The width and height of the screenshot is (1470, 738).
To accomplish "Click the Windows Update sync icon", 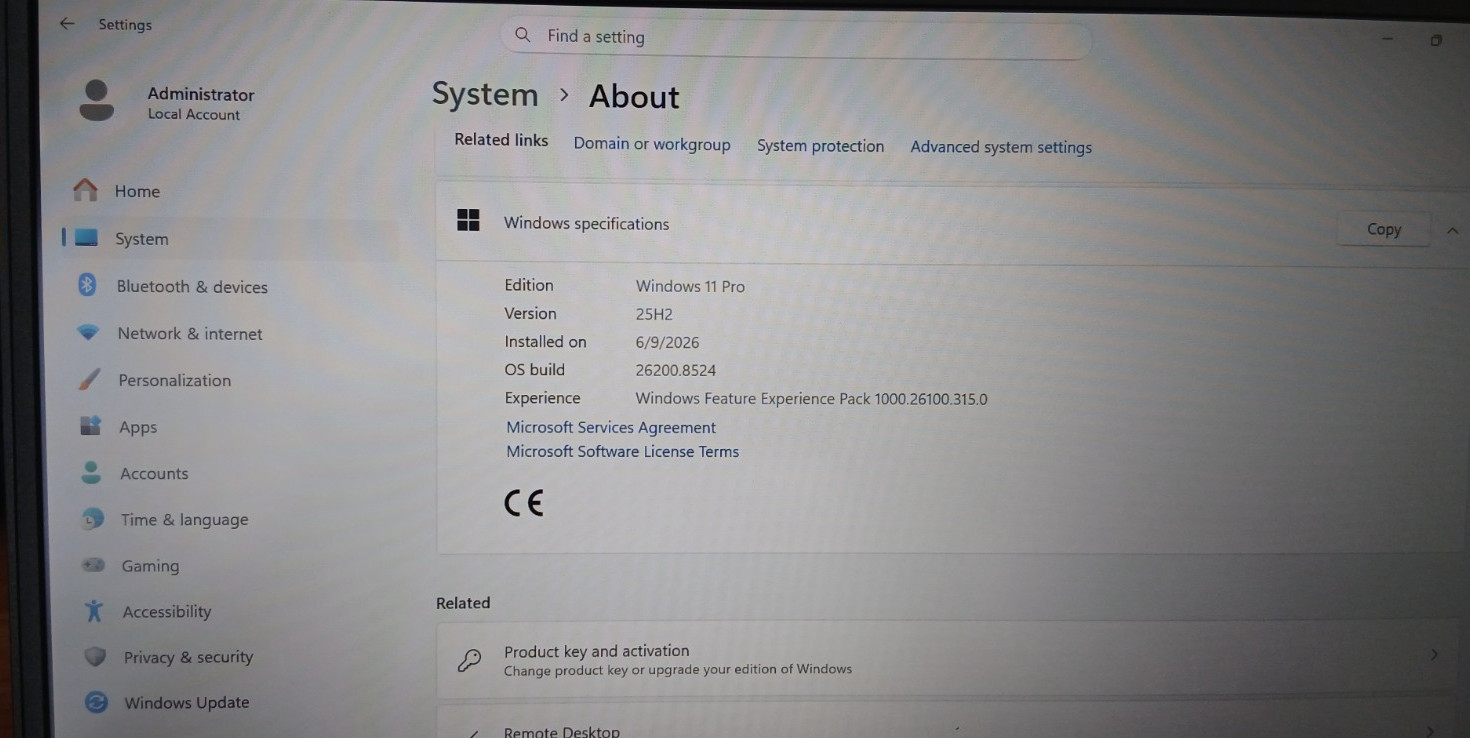I will coord(96,702).
